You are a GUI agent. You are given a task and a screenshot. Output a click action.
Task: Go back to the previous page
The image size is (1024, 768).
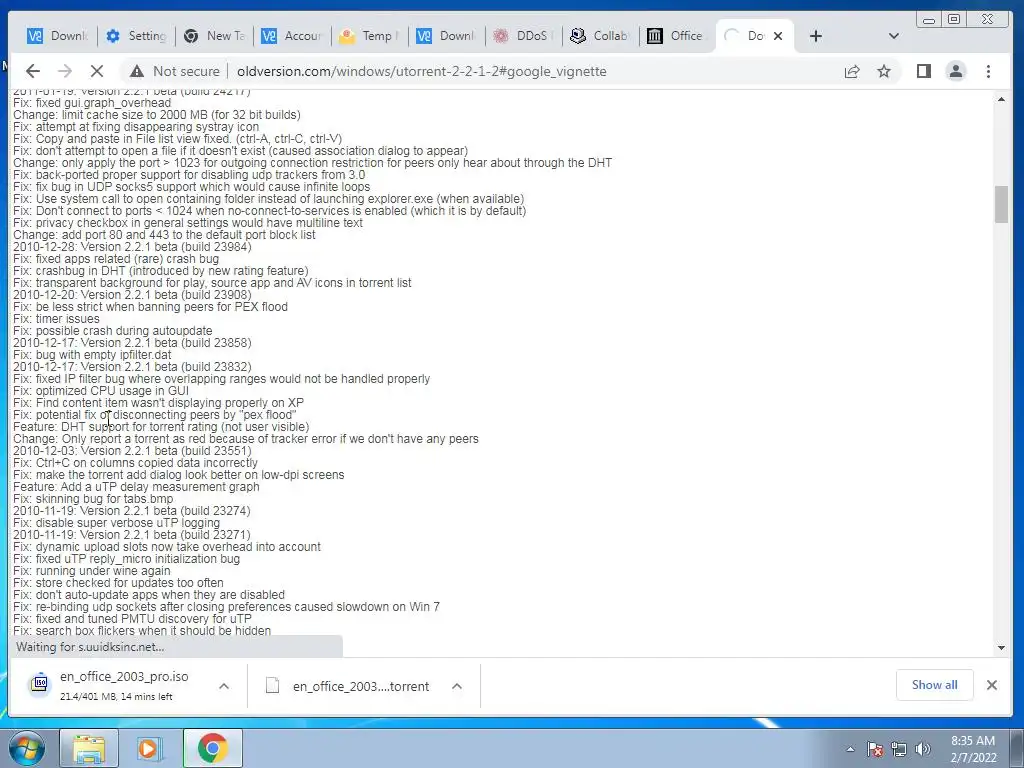click(x=33, y=71)
